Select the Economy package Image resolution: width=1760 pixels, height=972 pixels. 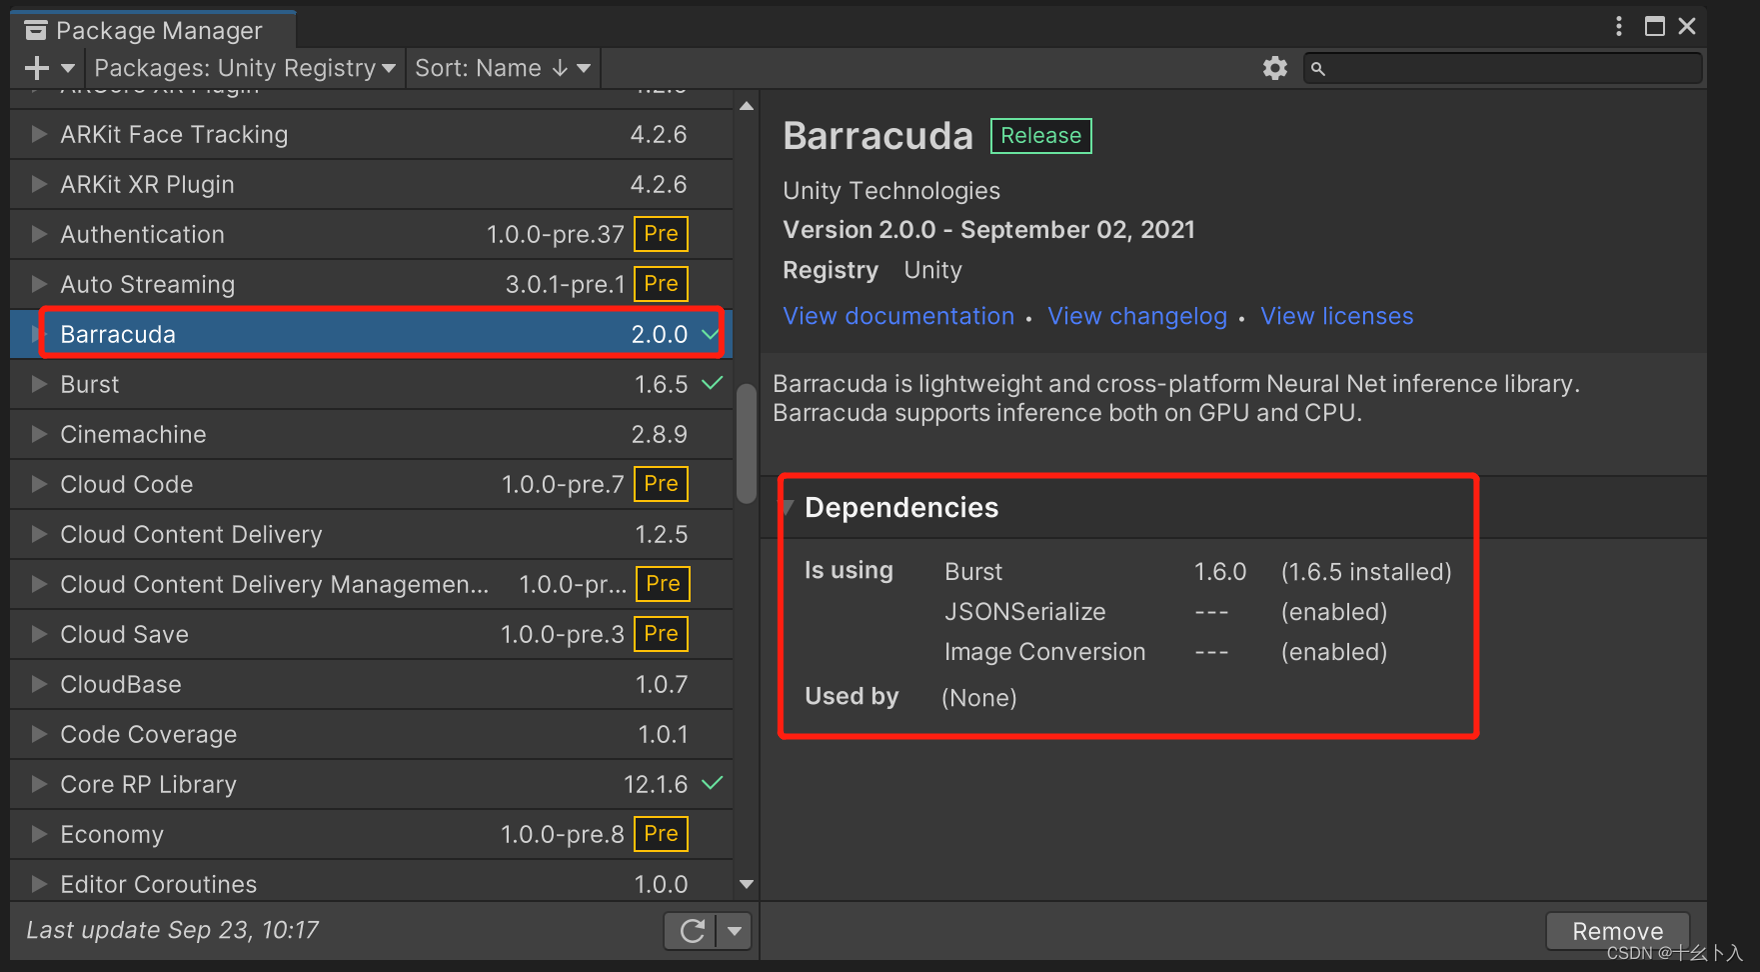click(372, 834)
